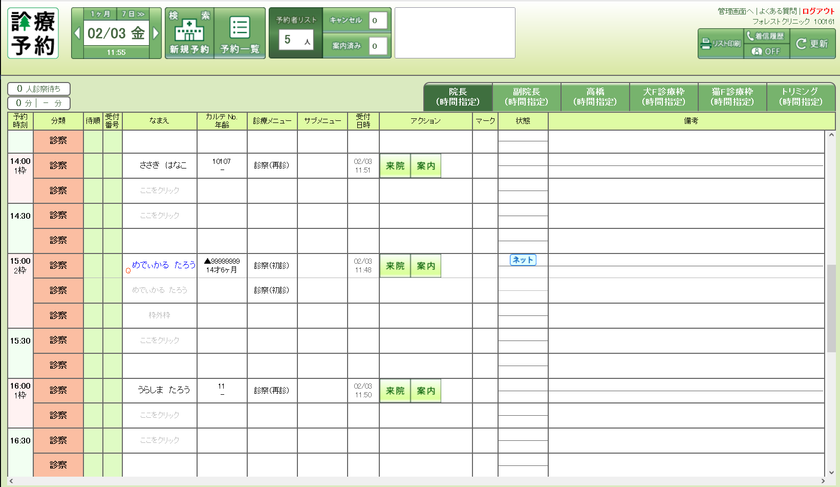The height and width of the screenshot is (487, 840).
Task: Click 来院 for ささき はなこ
Action: pyautogui.click(x=395, y=166)
